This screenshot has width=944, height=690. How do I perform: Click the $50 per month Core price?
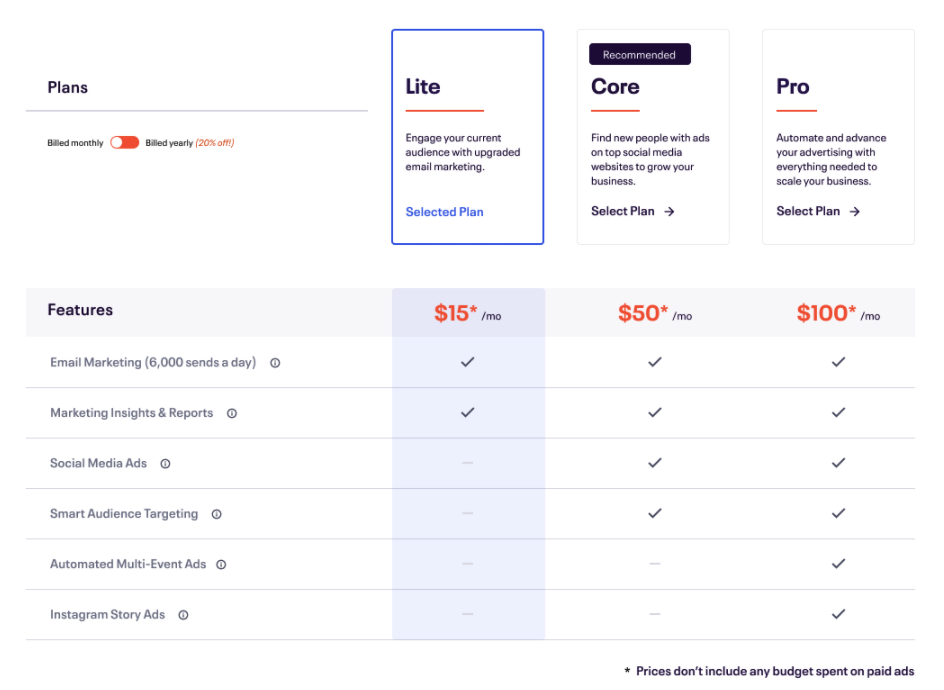point(655,313)
